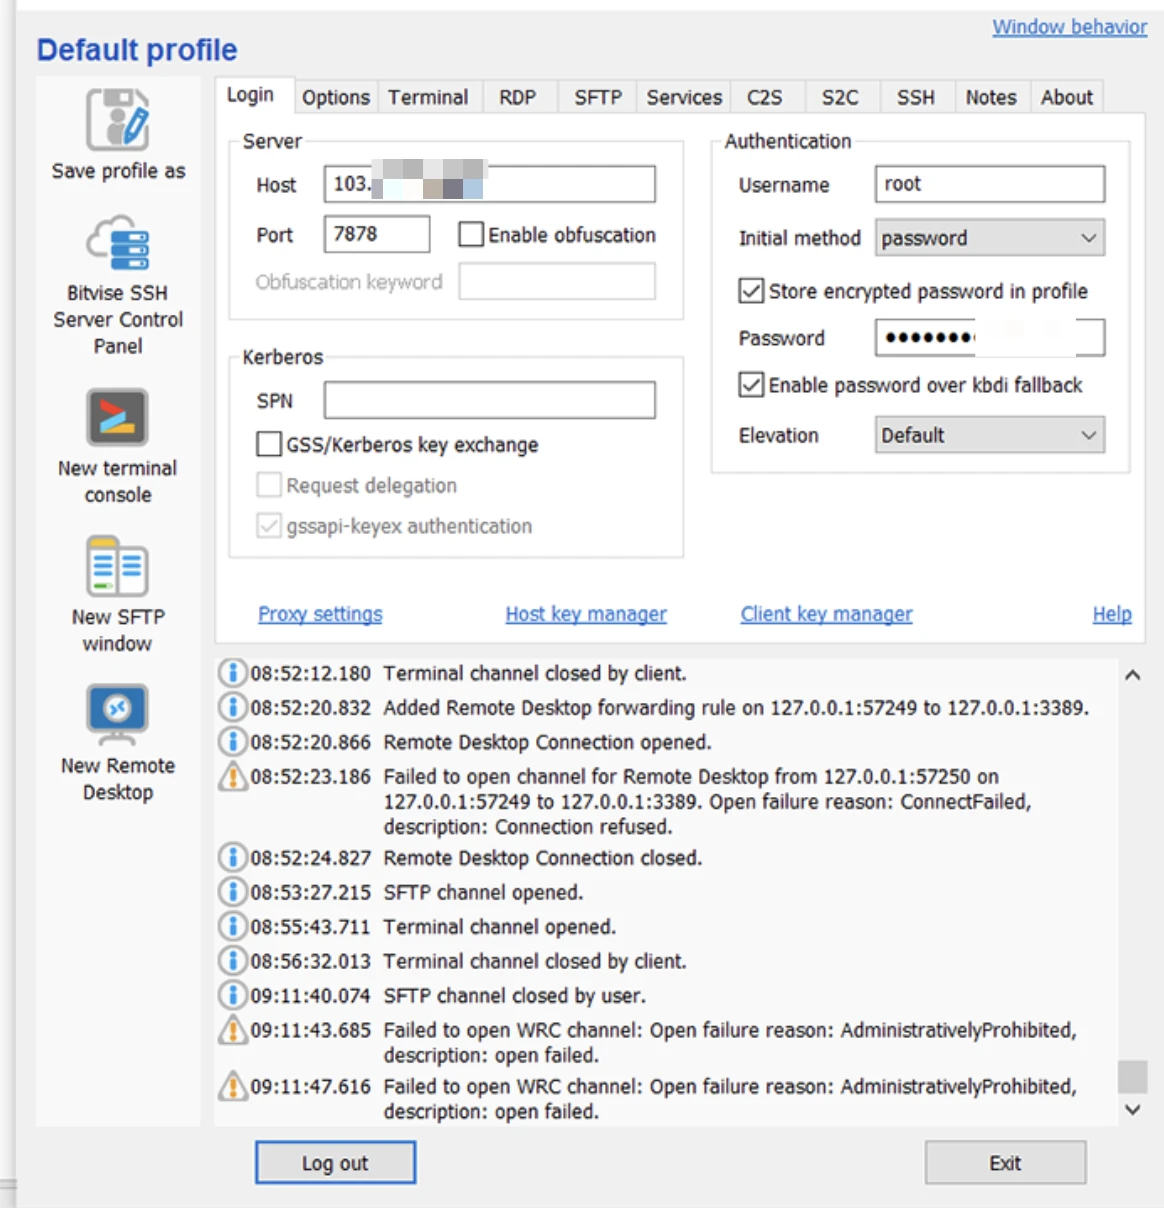Click the disabled Request delegation checkbox
Viewport: 1164px width, 1208px height.
click(x=269, y=485)
